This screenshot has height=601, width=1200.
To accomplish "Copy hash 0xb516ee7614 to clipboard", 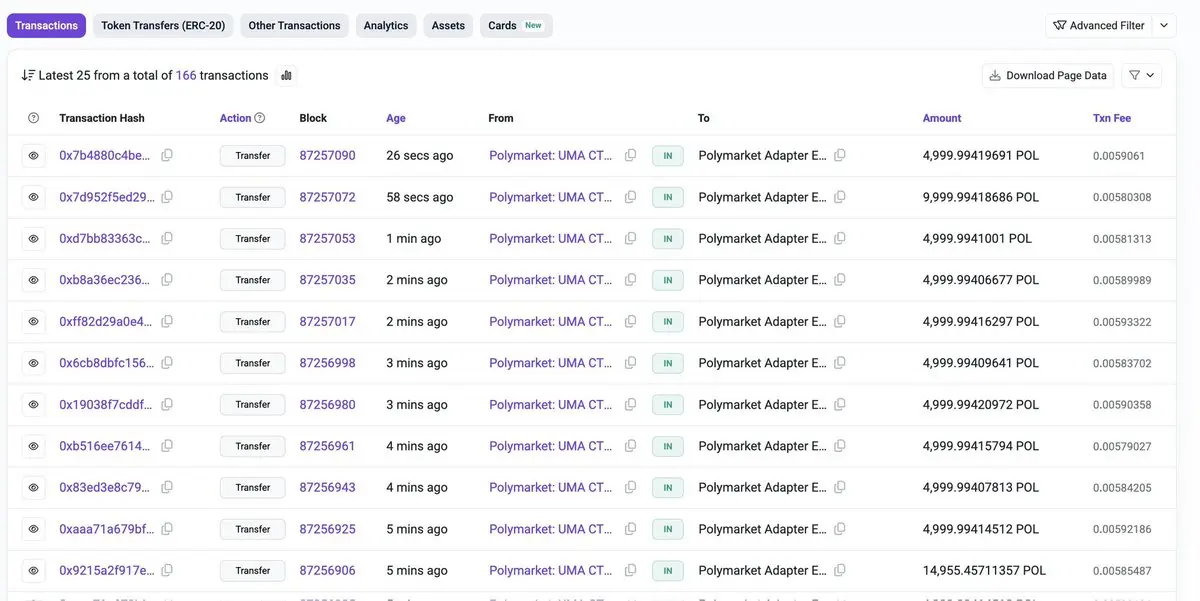I will (167, 446).
